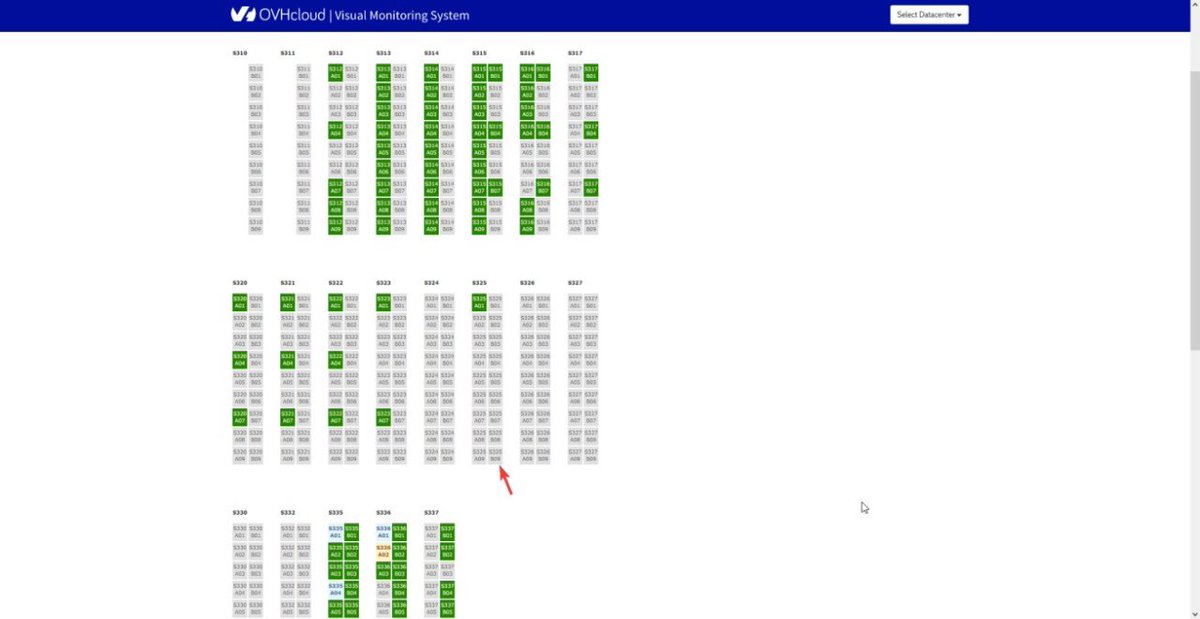Image resolution: width=1200 pixels, height=619 pixels.
Task: Click the S336 row header label
Action: point(383,512)
